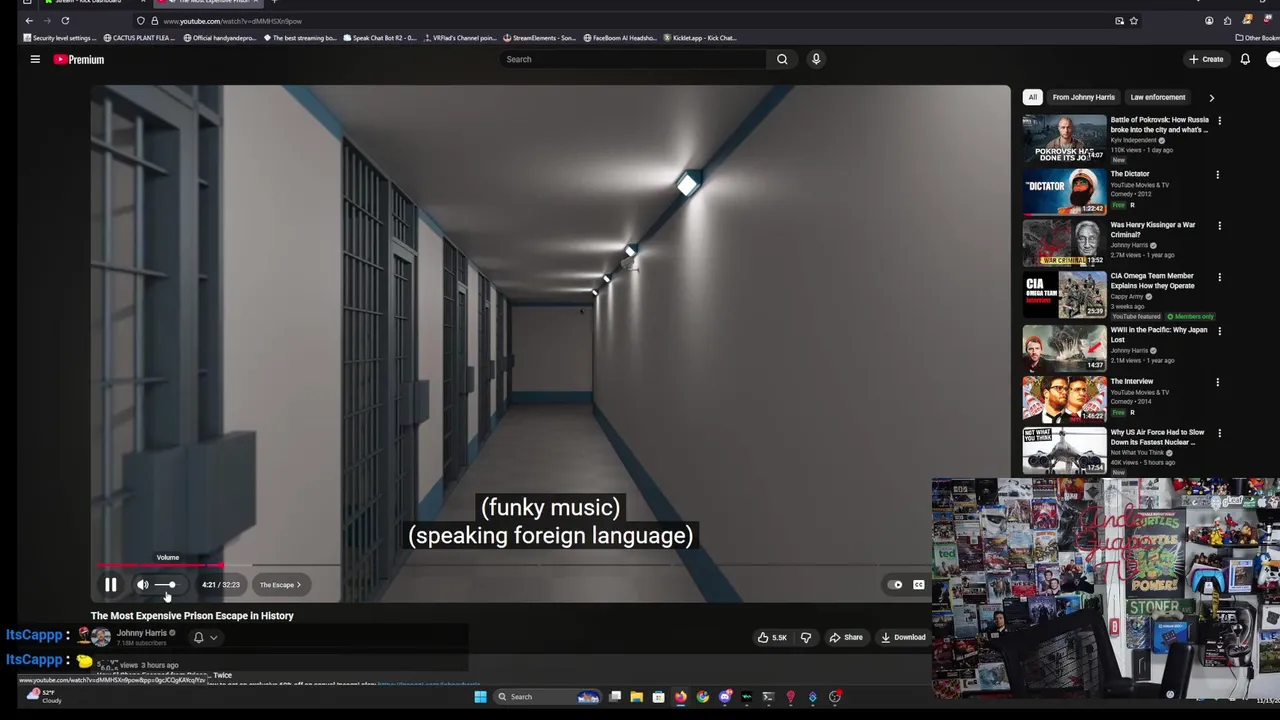Open the Why US Air Force video title
The height and width of the screenshot is (720, 1280).
1157,437
